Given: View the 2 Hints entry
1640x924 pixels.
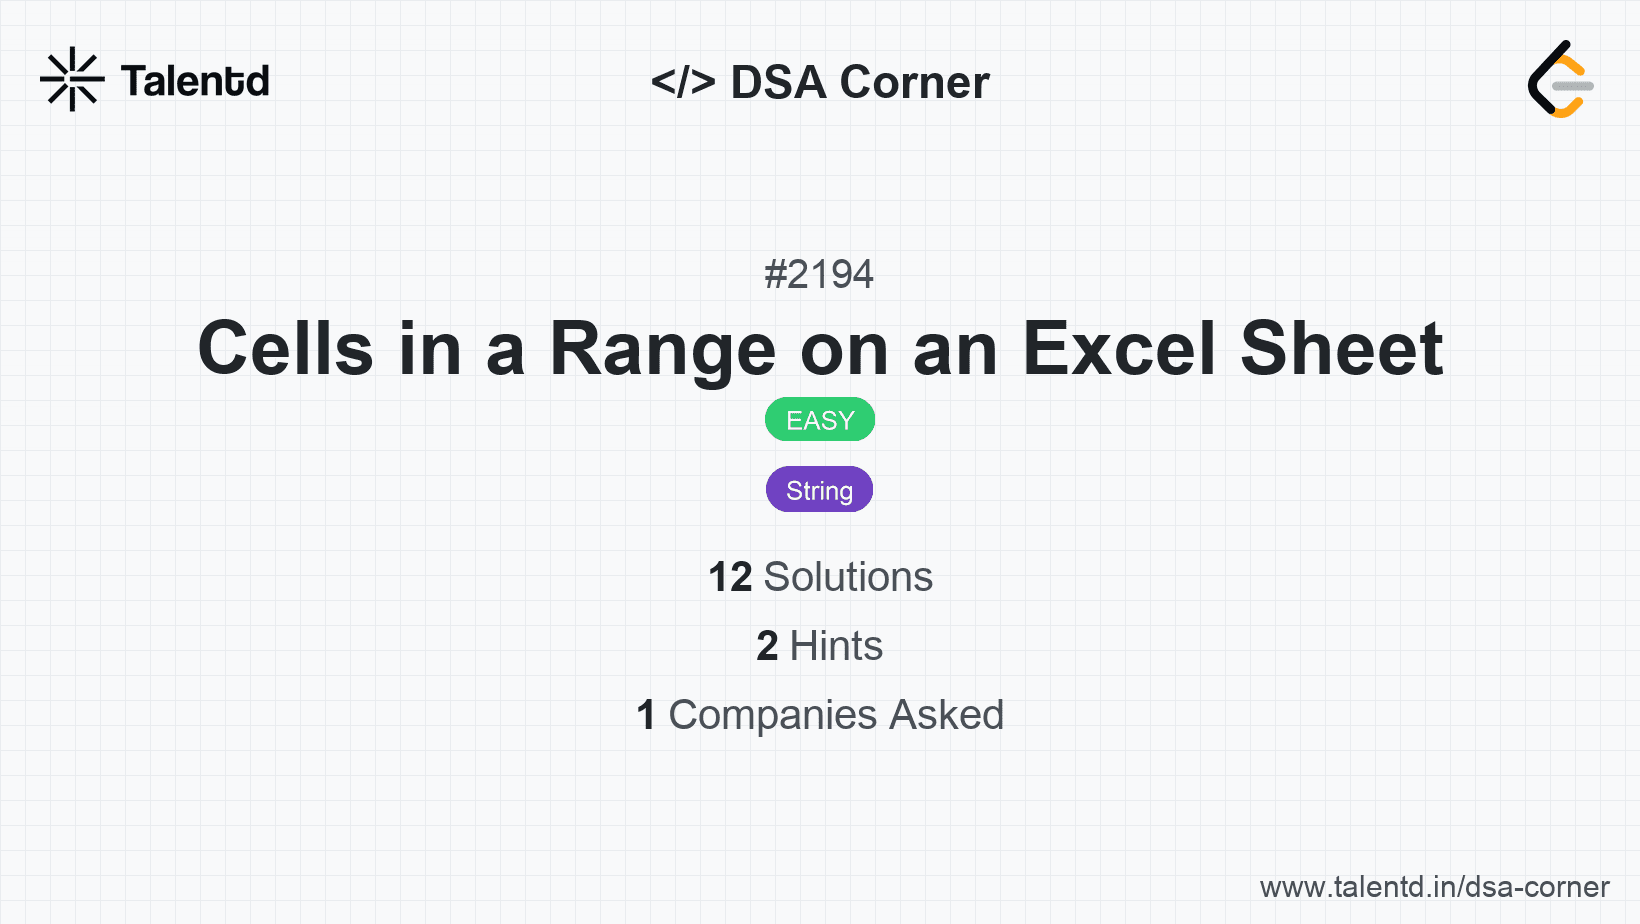Looking at the screenshot, I should click(820, 646).
